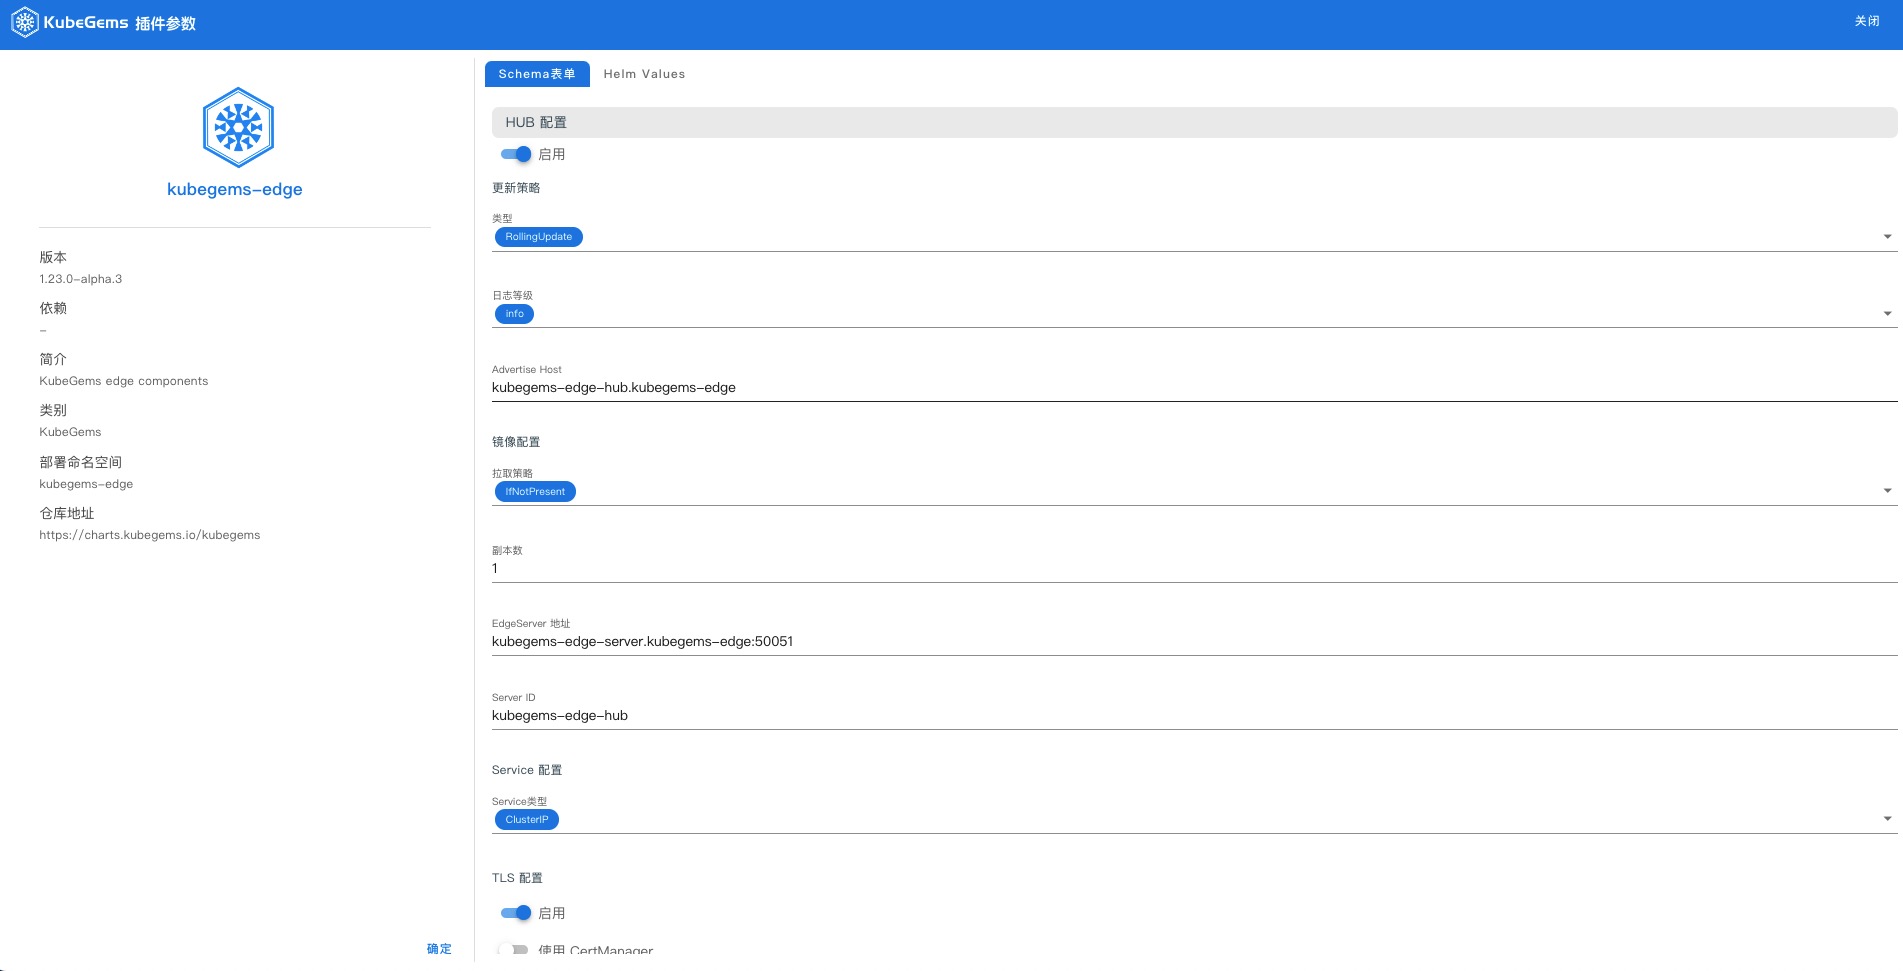Toggle the HUB 配置 启用 switch
This screenshot has width=1903, height=971.
516,154
